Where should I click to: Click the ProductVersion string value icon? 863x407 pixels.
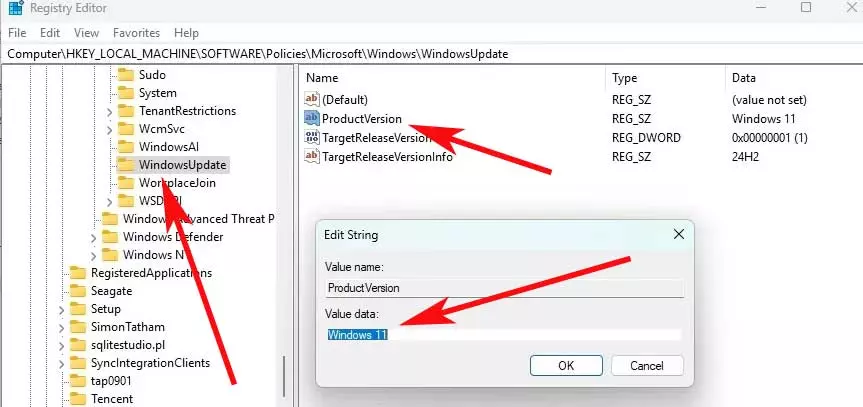pos(312,118)
